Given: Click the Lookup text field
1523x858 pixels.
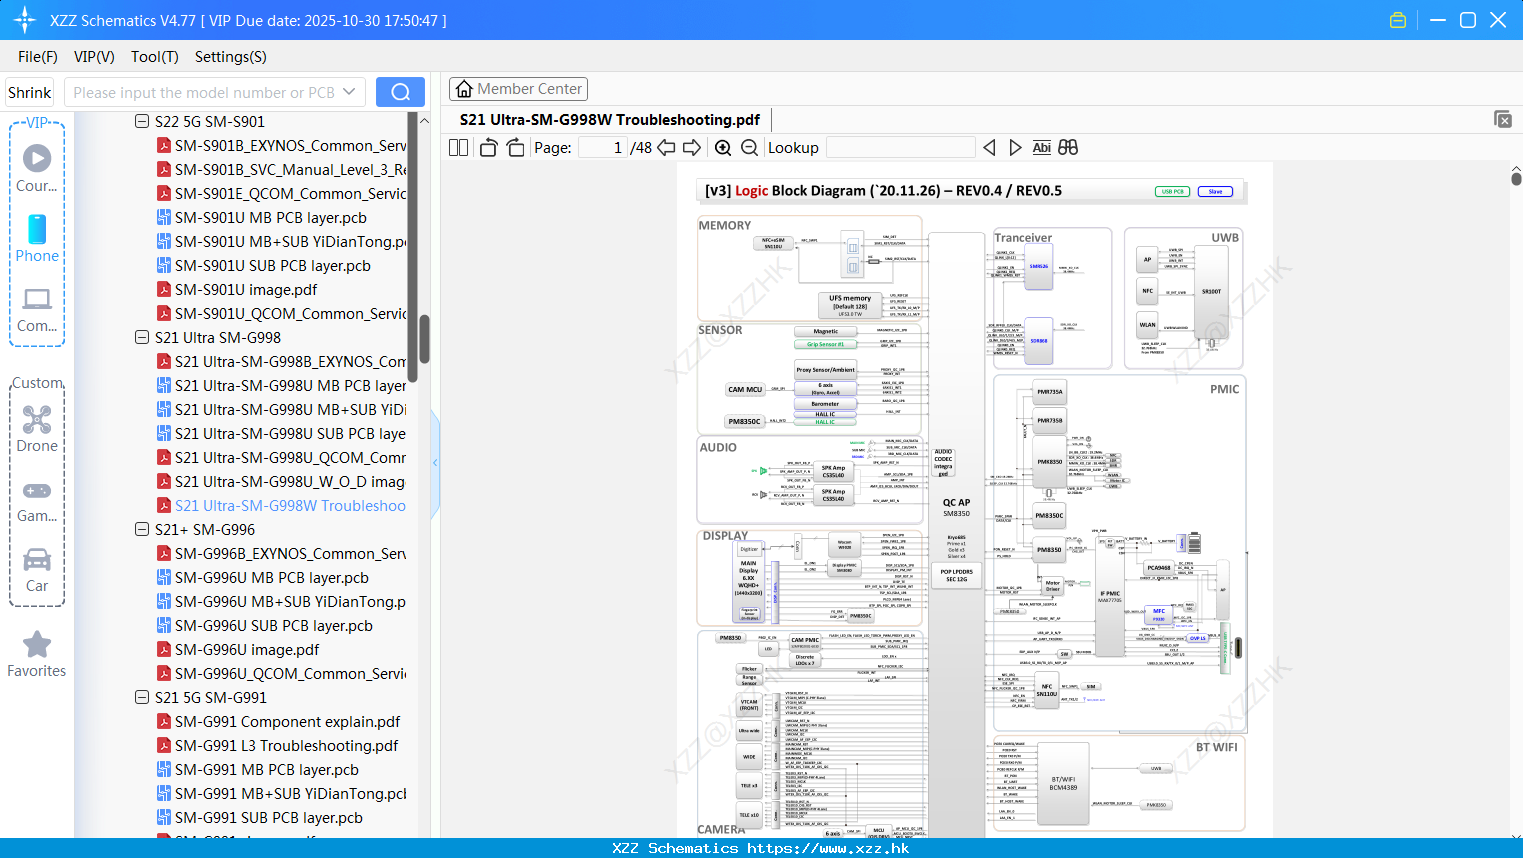Looking at the screenshot, I should coord(900,147).
